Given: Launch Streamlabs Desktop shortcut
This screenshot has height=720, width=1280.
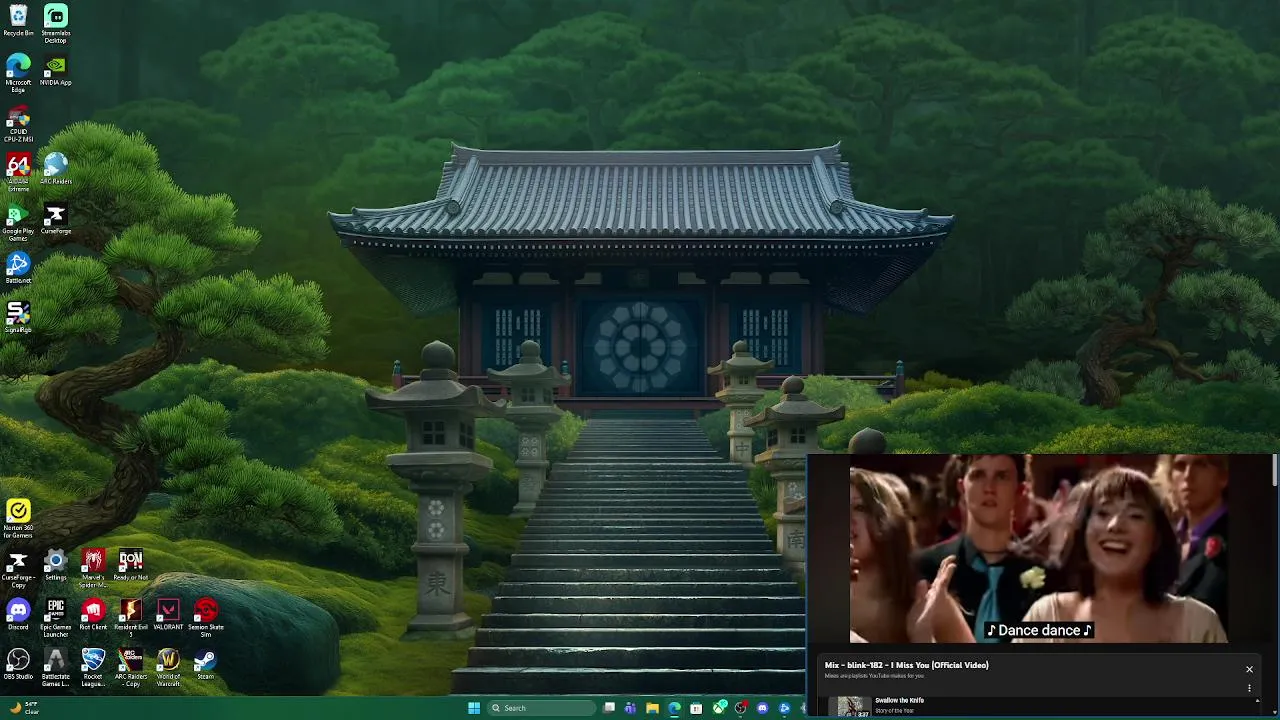Looking at the screenshot, I should tap(56, 24).
